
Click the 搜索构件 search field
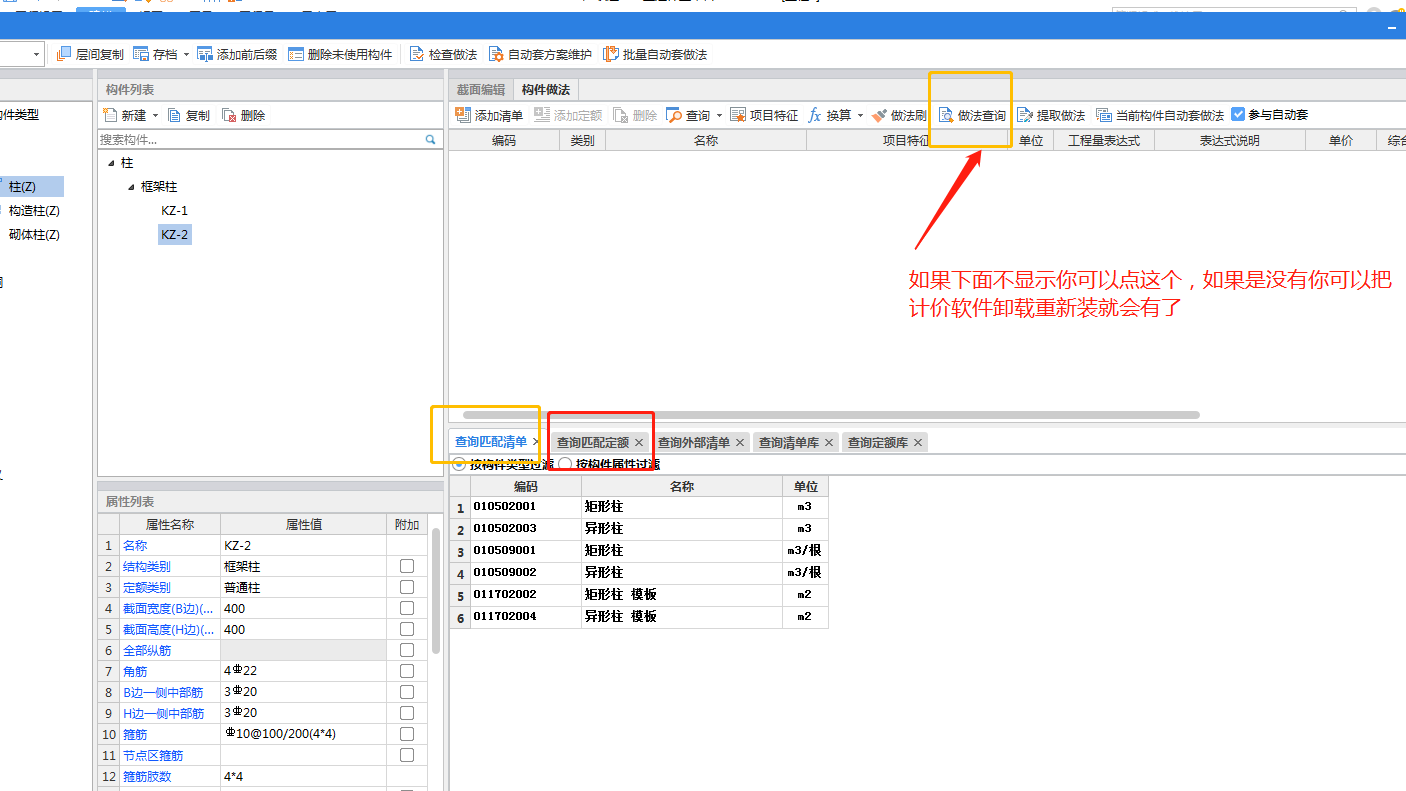point(261,140)
